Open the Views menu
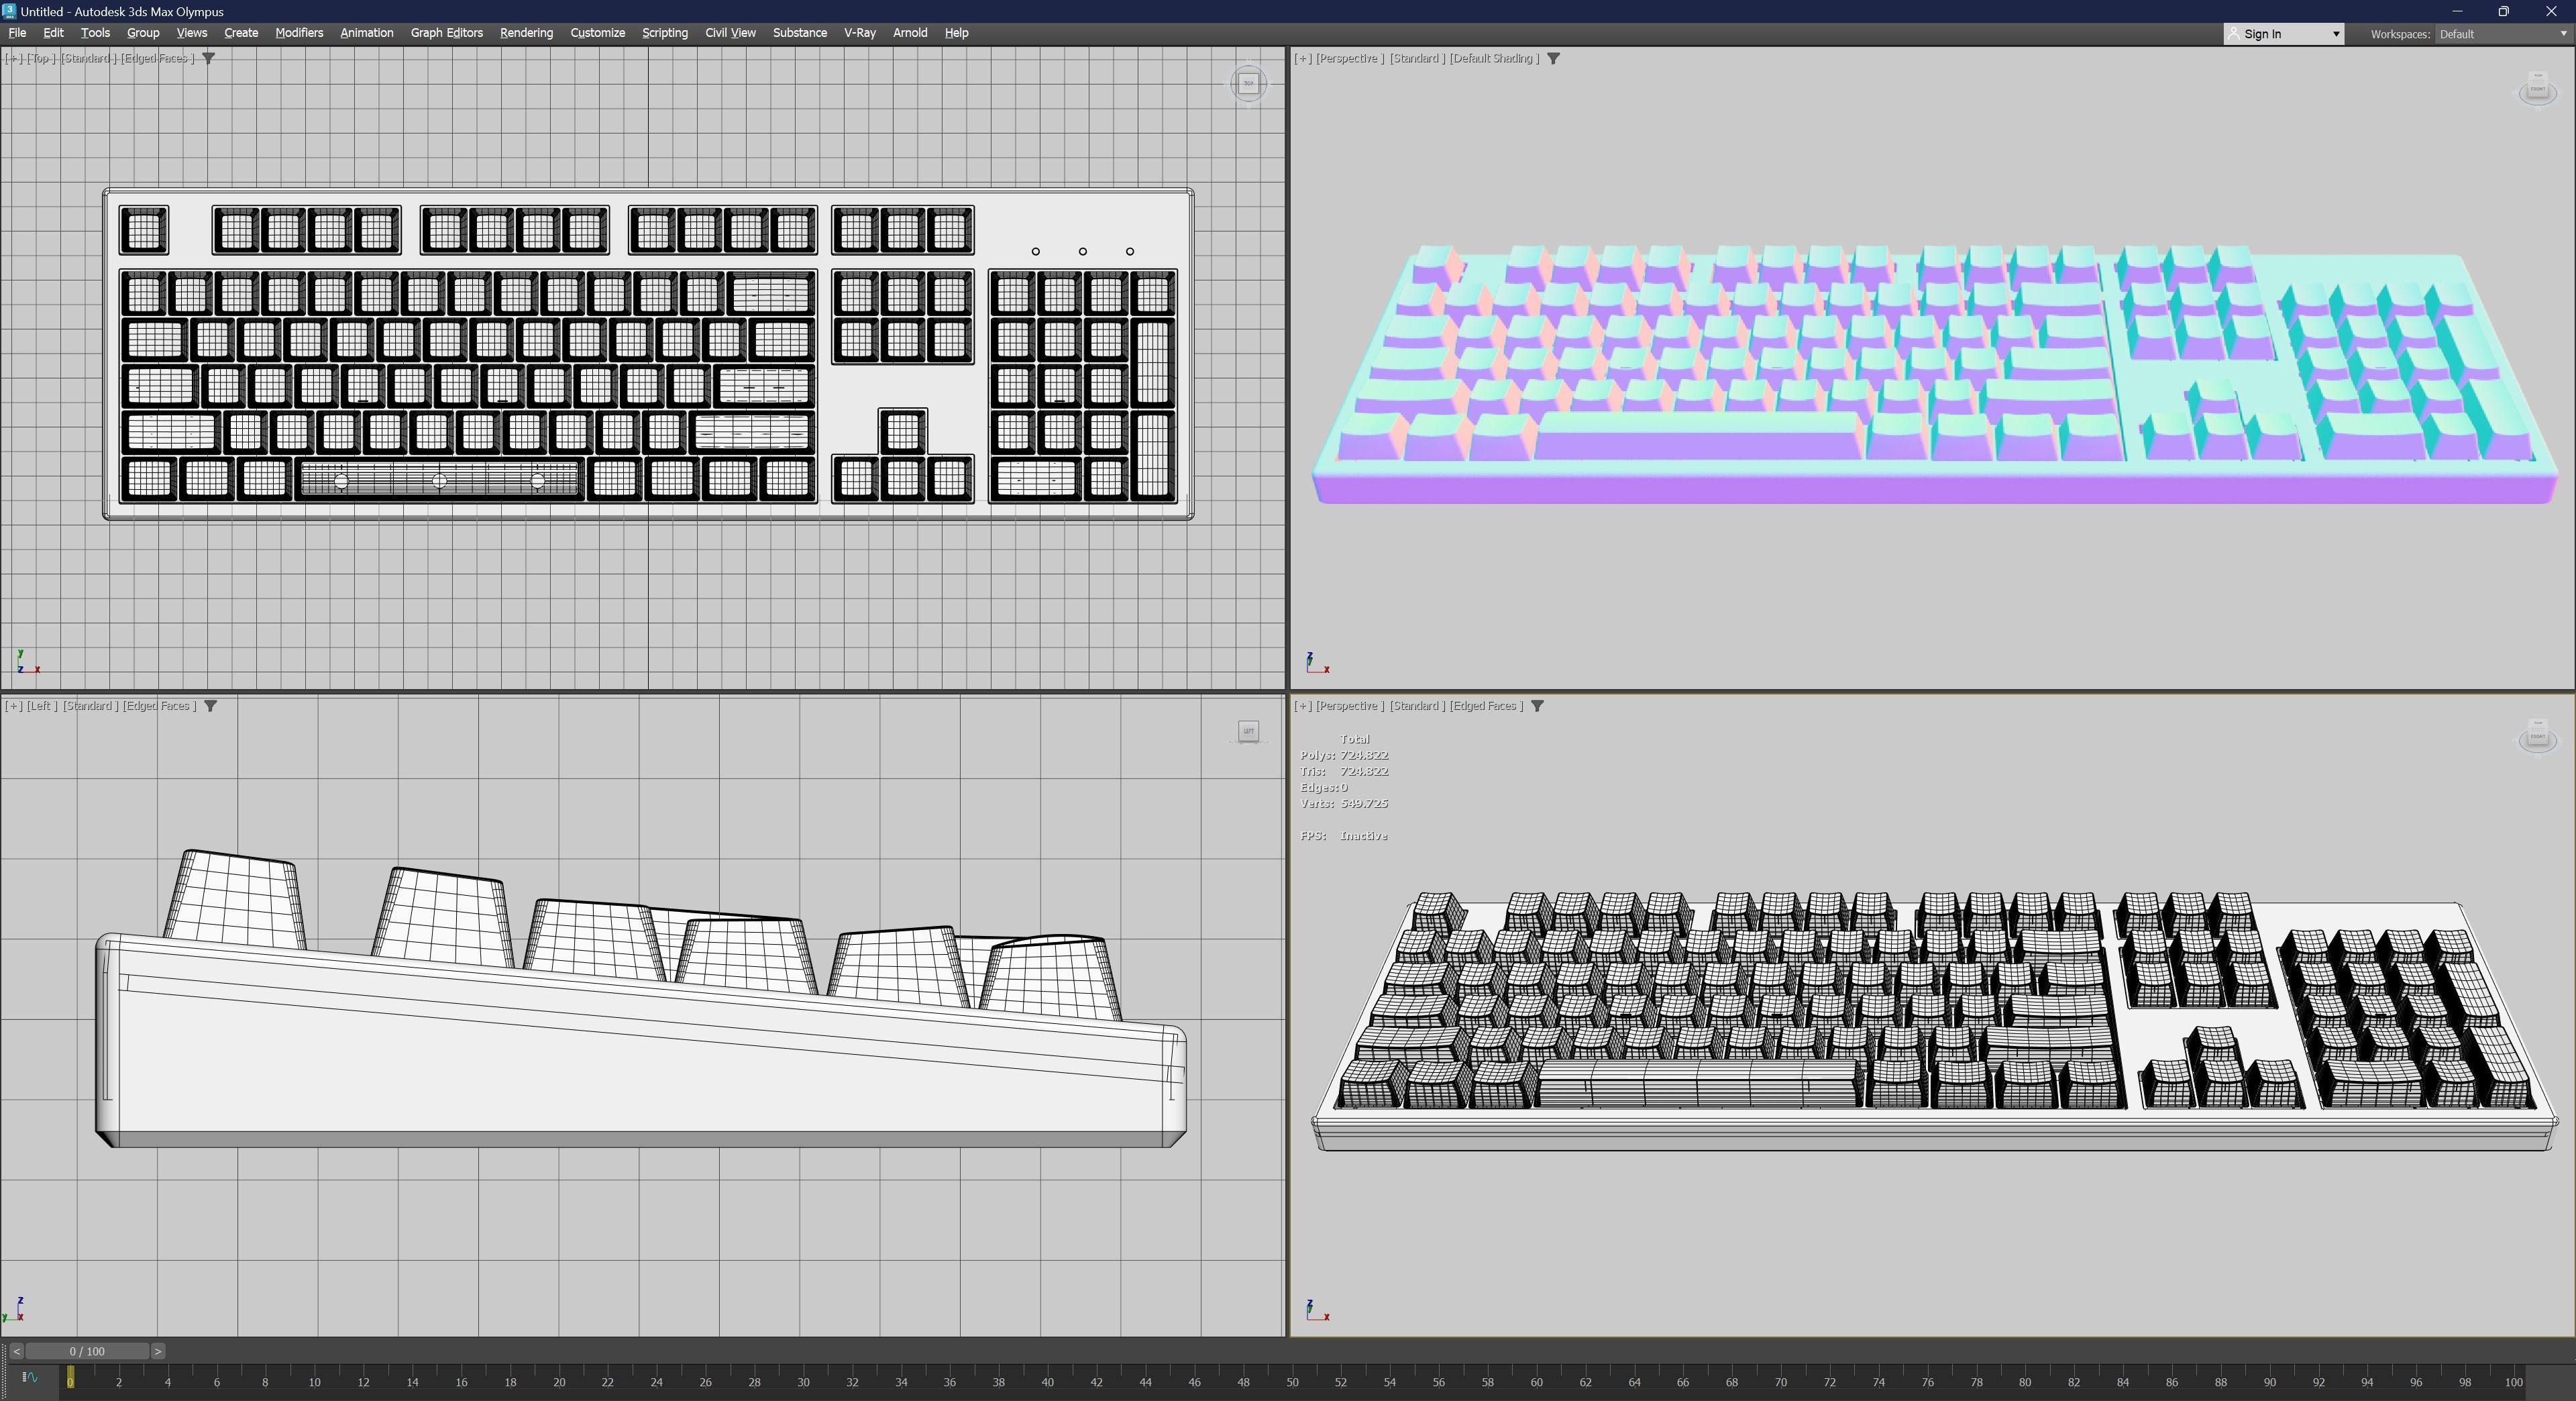This screenshot has width=2576, height=1401. click(x=191, y=33)
